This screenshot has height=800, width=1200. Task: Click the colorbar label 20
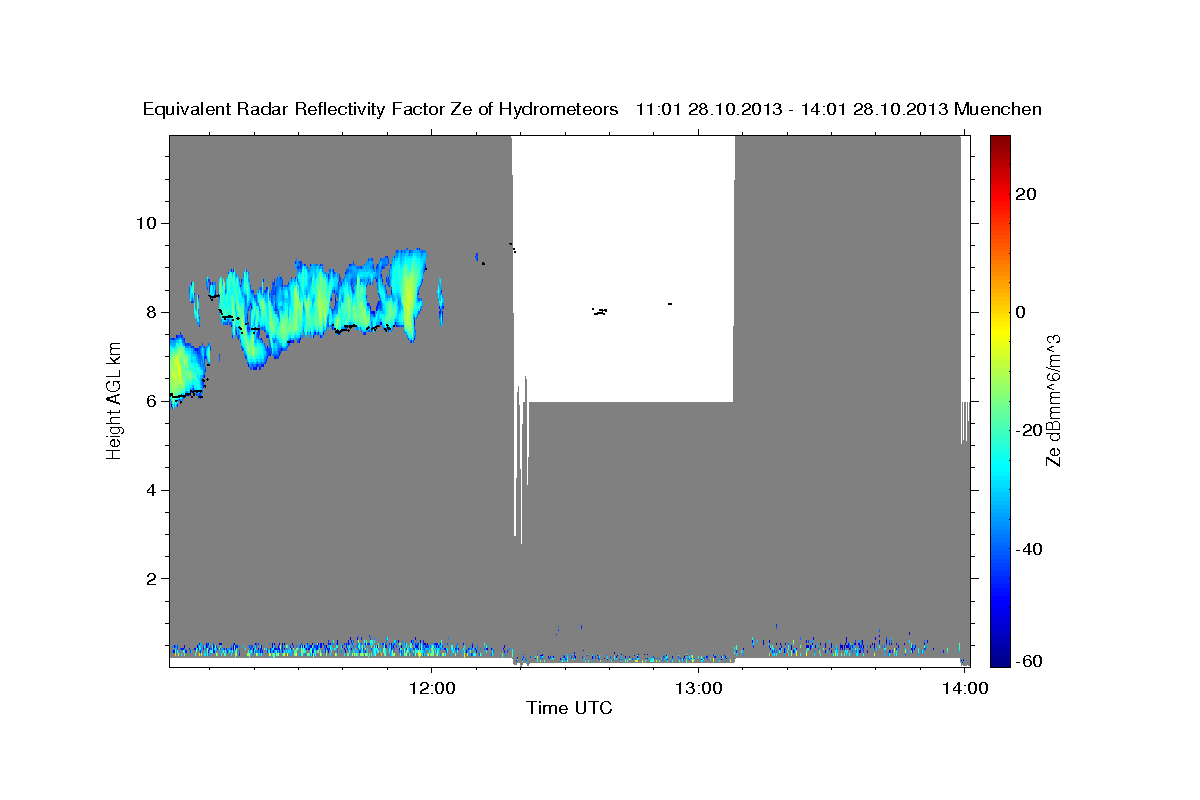(1027, 194)
